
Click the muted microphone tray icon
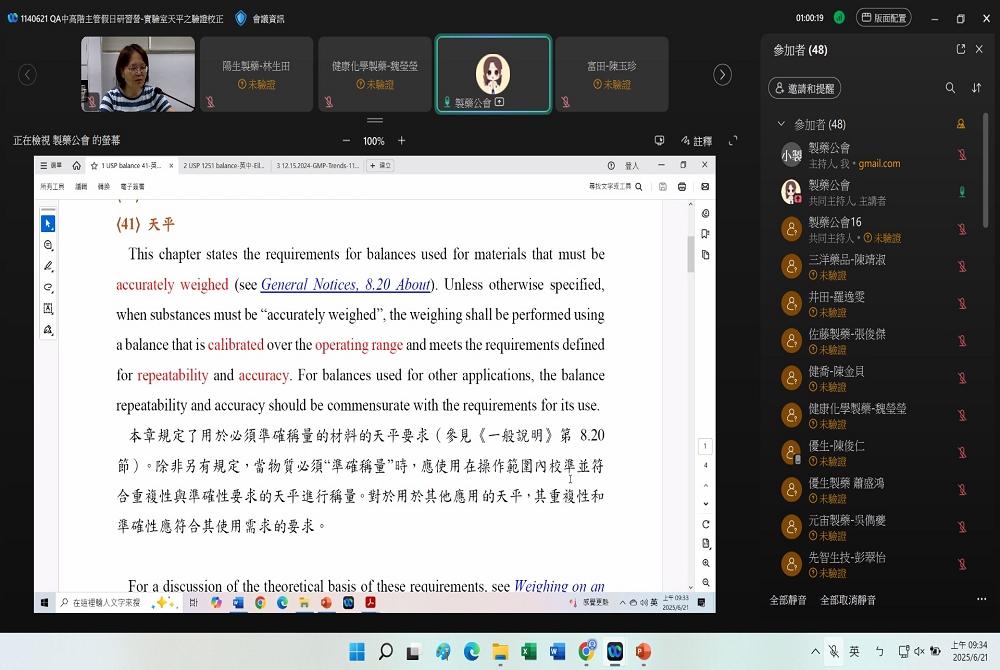click(x=834, y=651)
